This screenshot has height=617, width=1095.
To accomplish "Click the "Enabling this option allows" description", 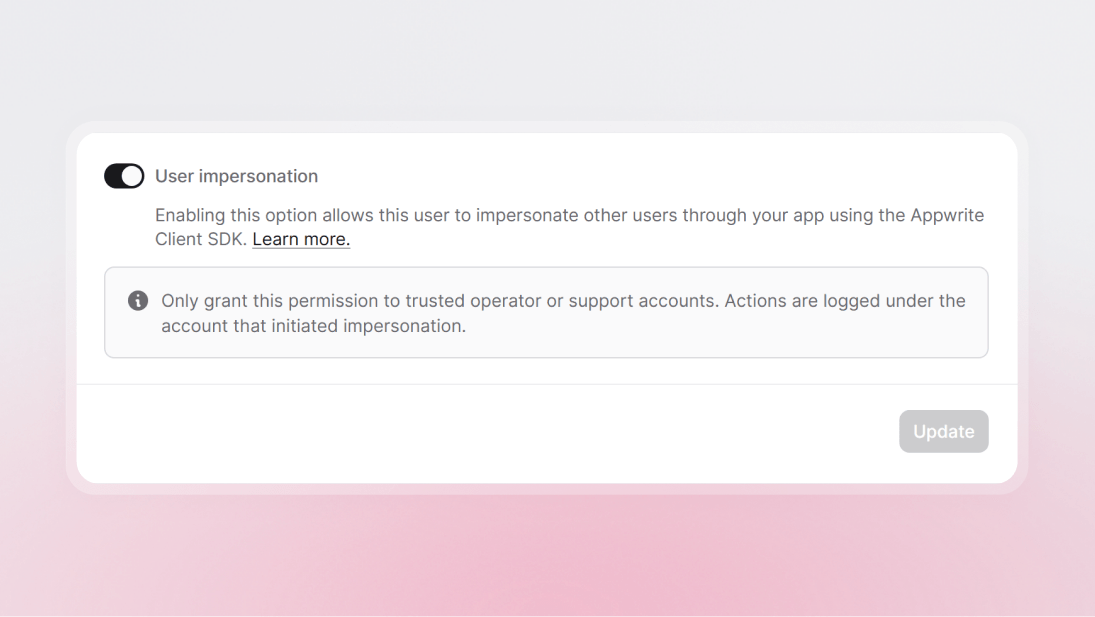I will (x=265, y=215).
